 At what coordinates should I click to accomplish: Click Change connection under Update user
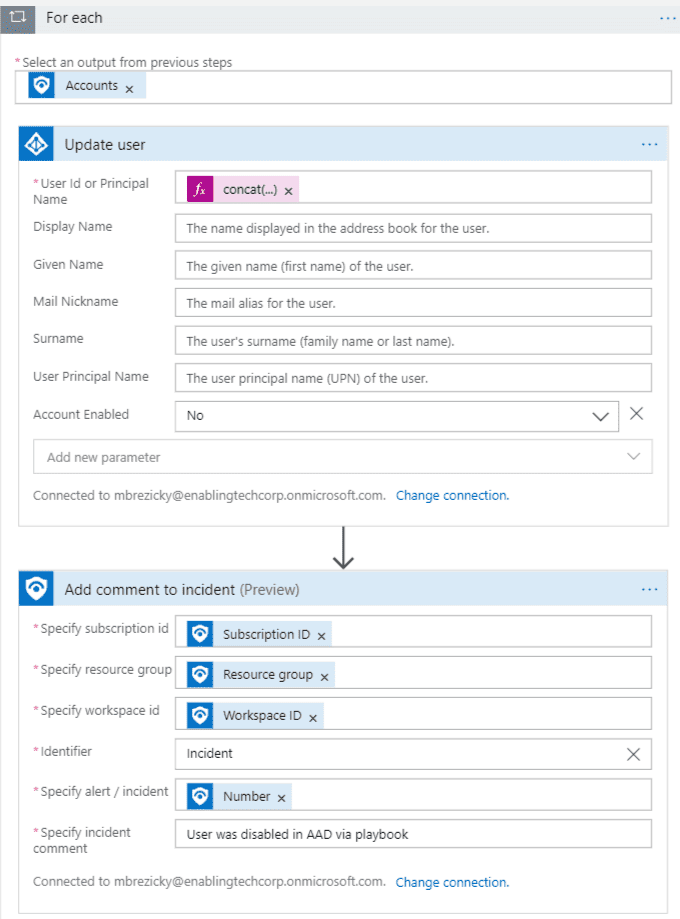click(x=452, y=495)
